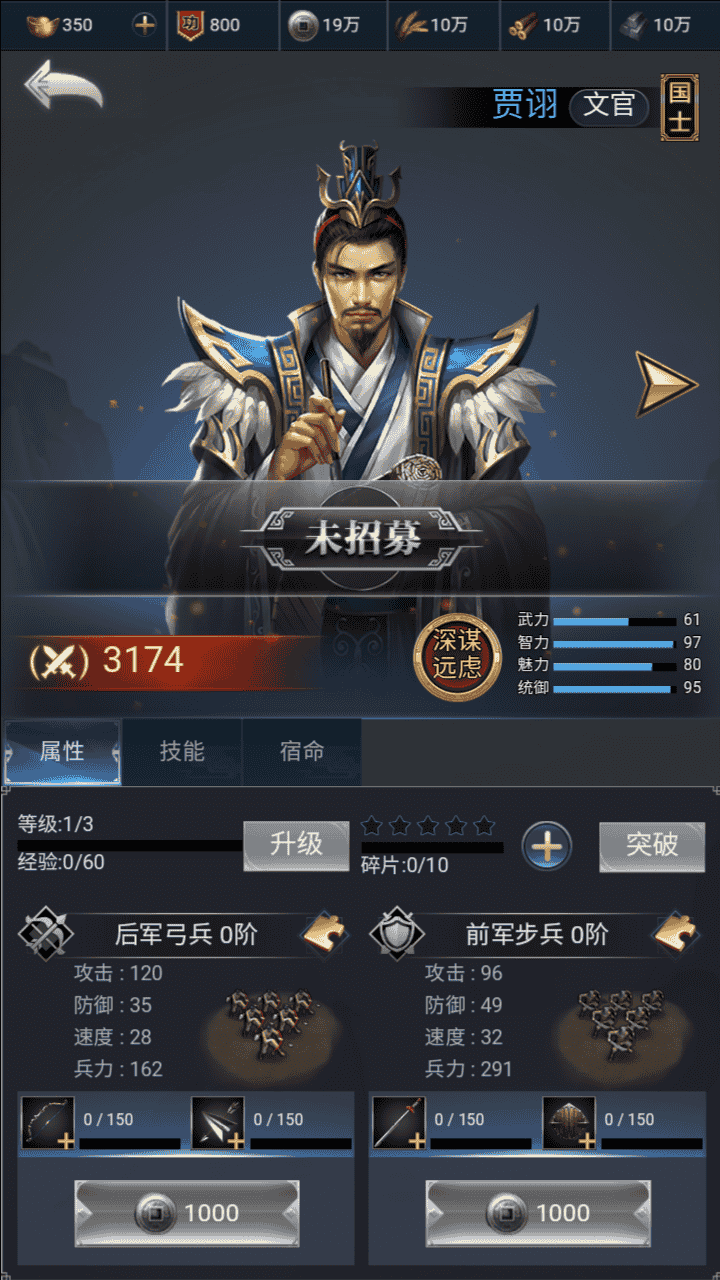Tap puzzle piece next to 前军步兵
This screenshot has width=720, height=1280.
pos(676,934)
